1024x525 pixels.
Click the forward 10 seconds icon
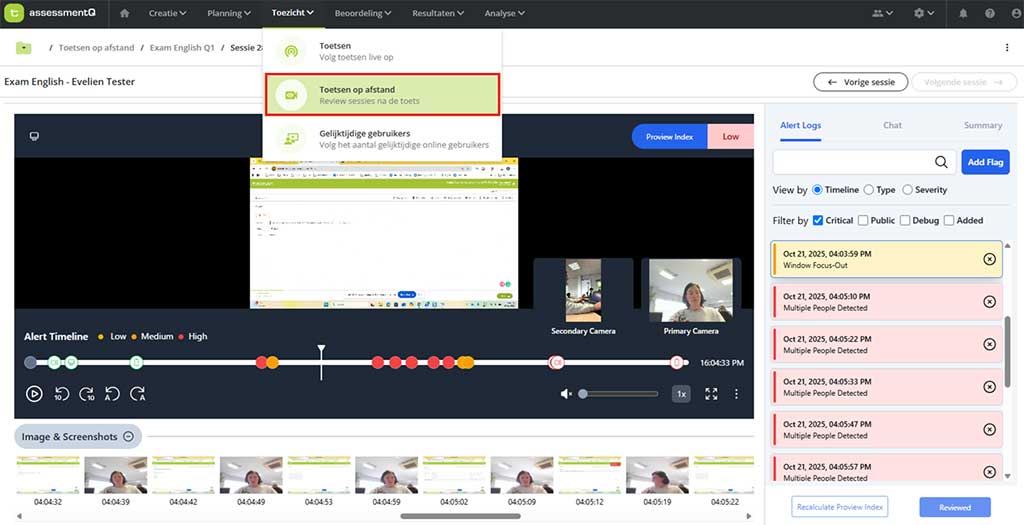click(x=87, y=394)
